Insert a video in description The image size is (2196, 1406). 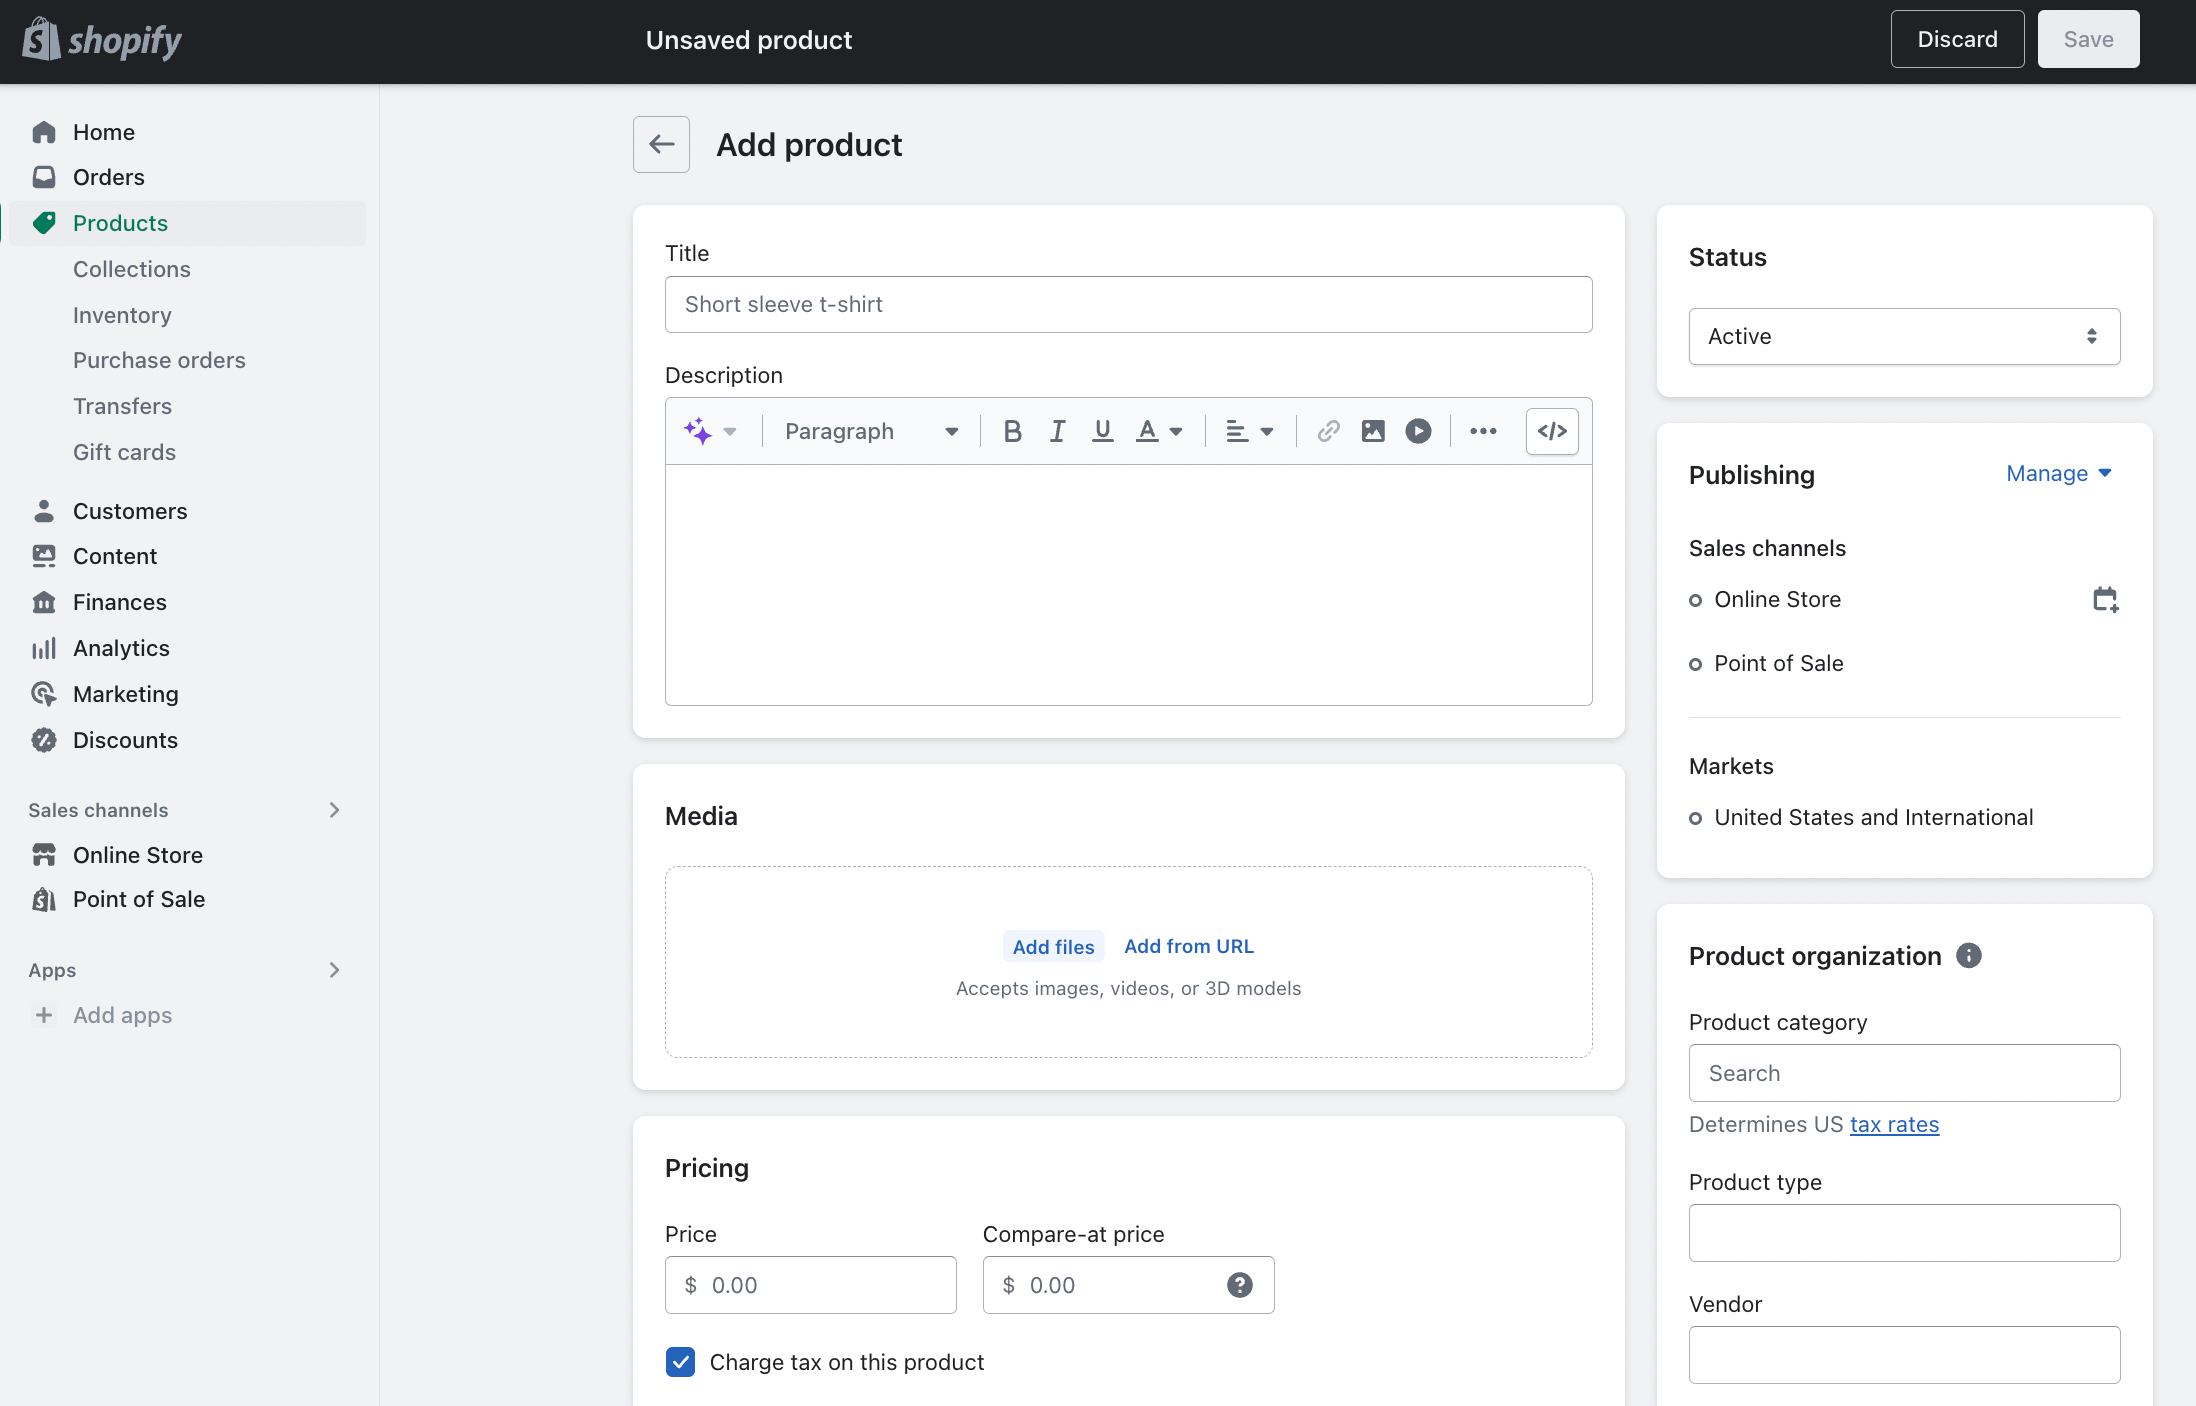click(x=1418, y=431)
